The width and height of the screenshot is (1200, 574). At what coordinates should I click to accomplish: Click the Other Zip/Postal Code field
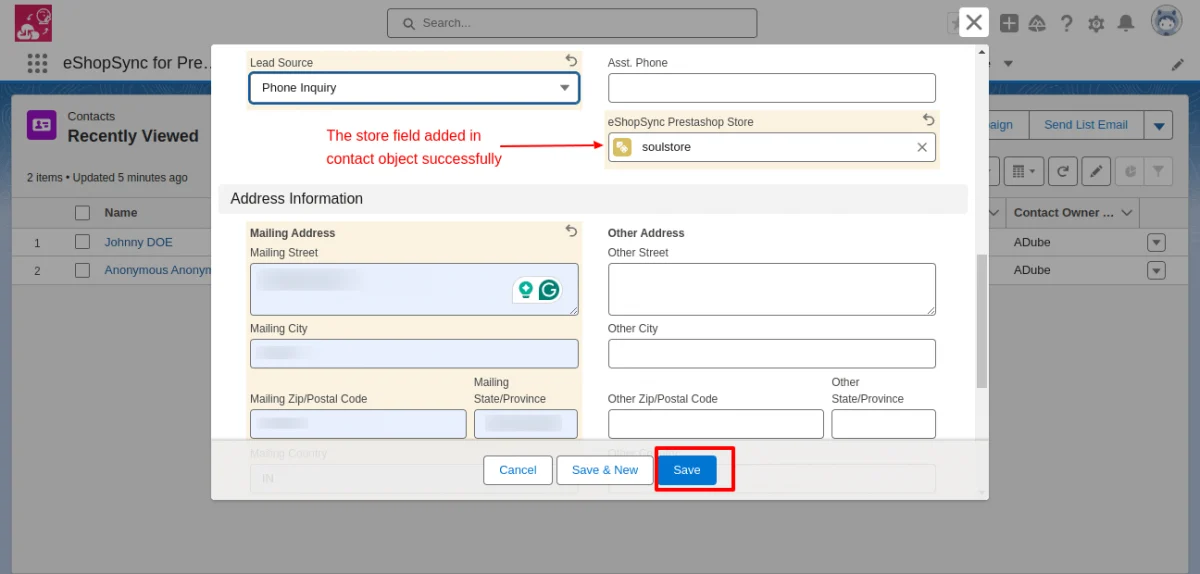716,424
